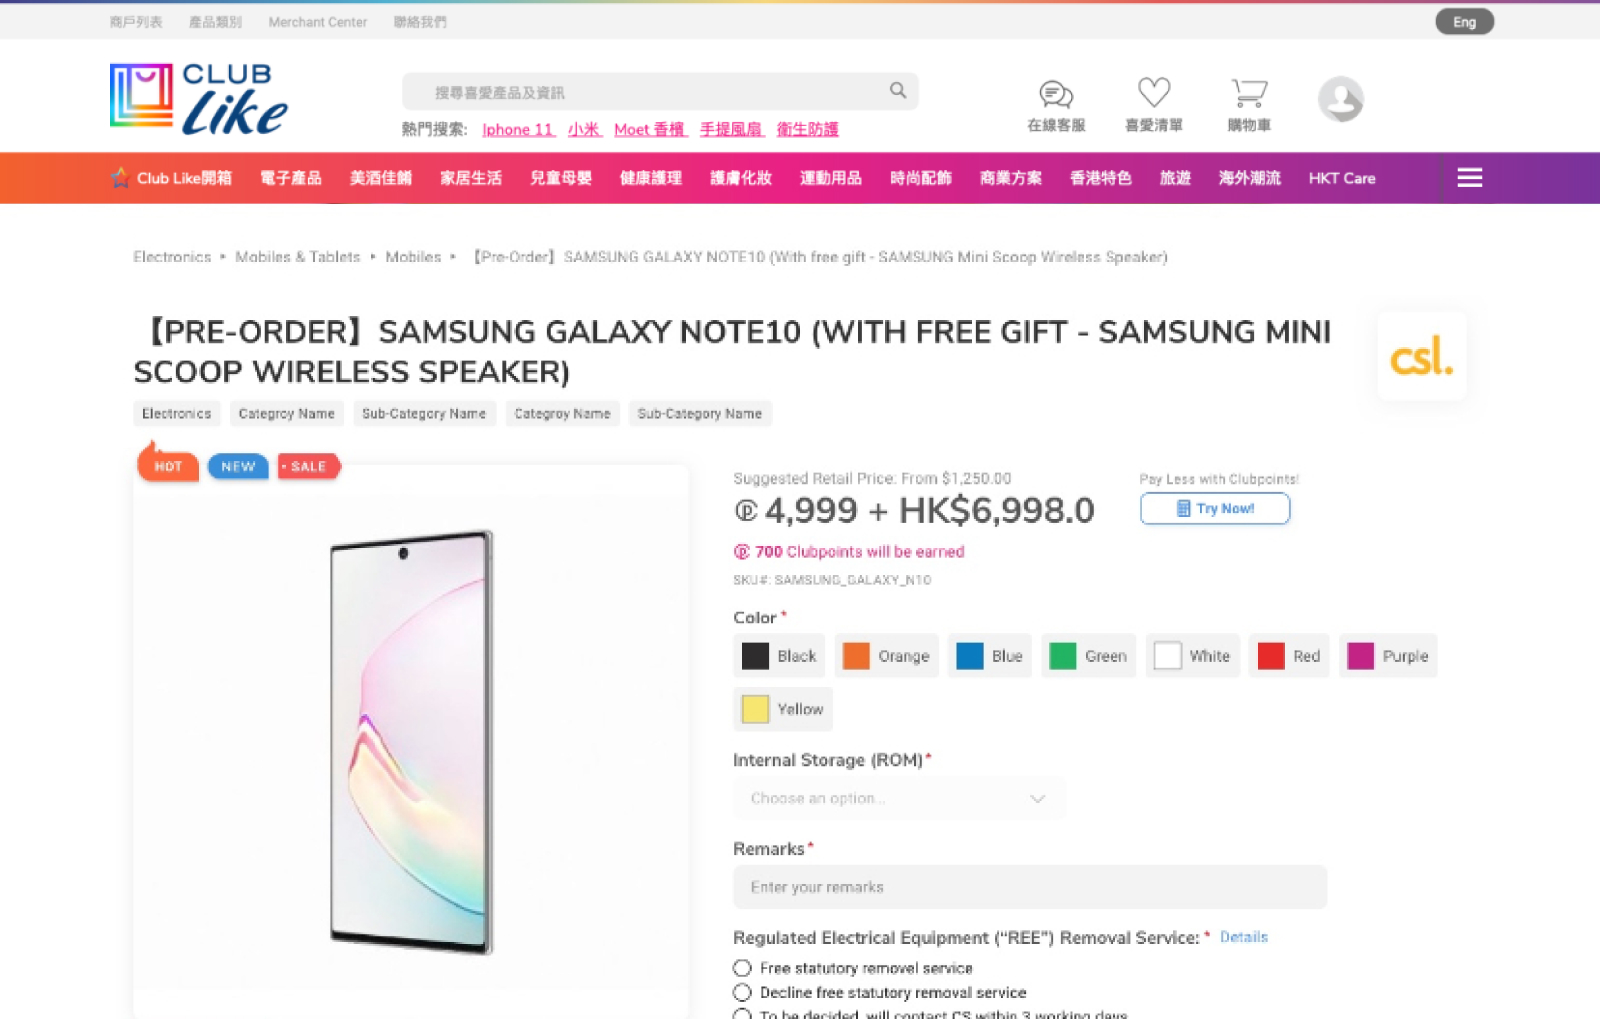1600x1019 pixels.
Task: Click the search magnifier icon
Action: tap(898, 91)
